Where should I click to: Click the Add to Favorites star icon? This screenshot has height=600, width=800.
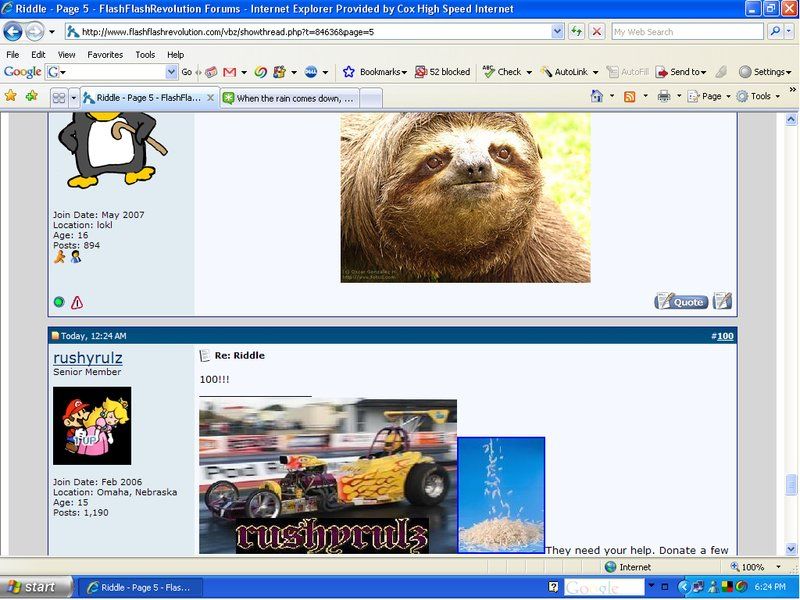click(31, 97)
